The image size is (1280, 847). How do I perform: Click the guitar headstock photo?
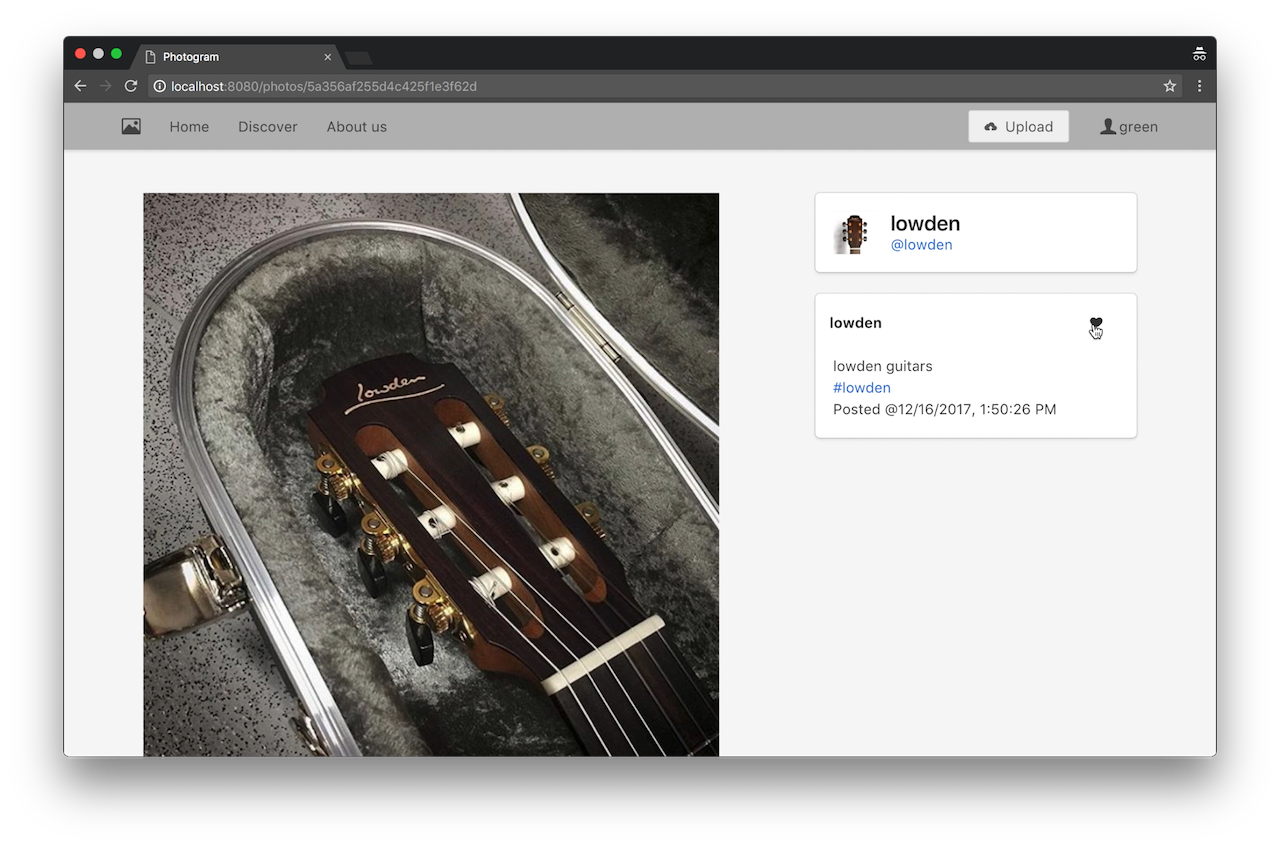point(431,474)
